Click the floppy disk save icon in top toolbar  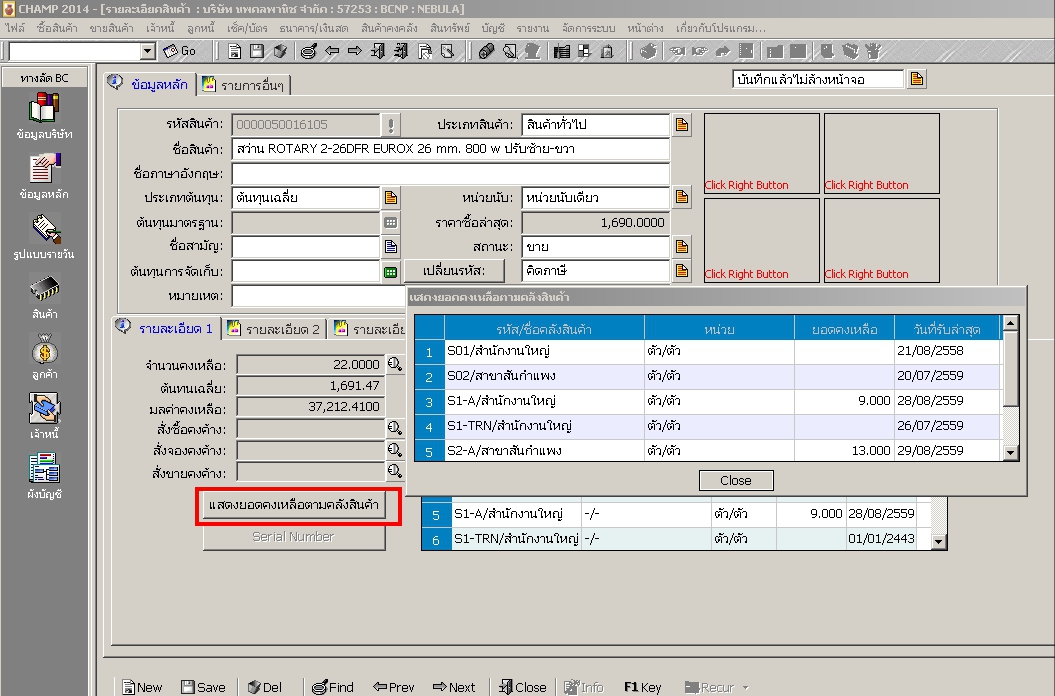click(x=257, y=51)
